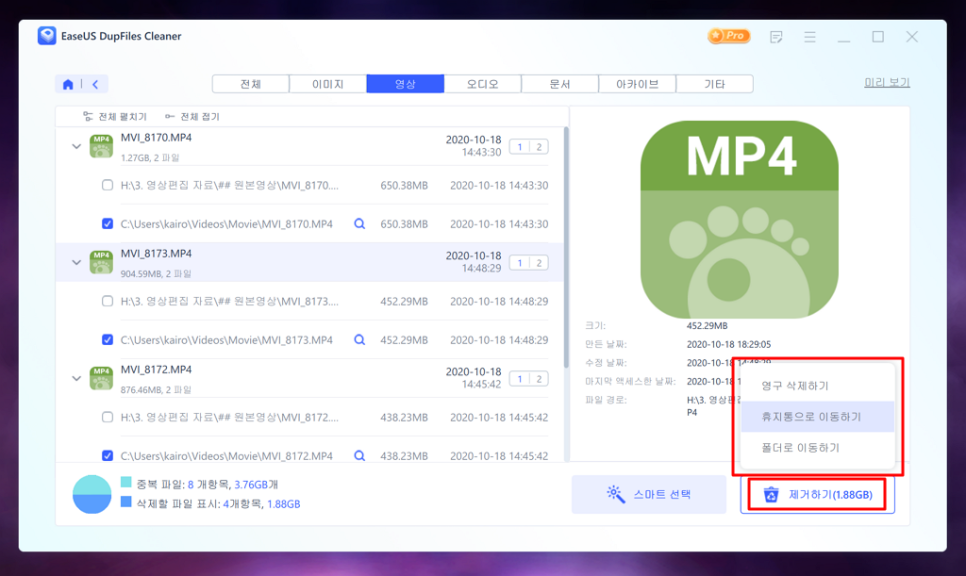Screen dimensions: 966x576
Task: Check the H:\ copy of MVI_8170
Action: click(107, 185)
